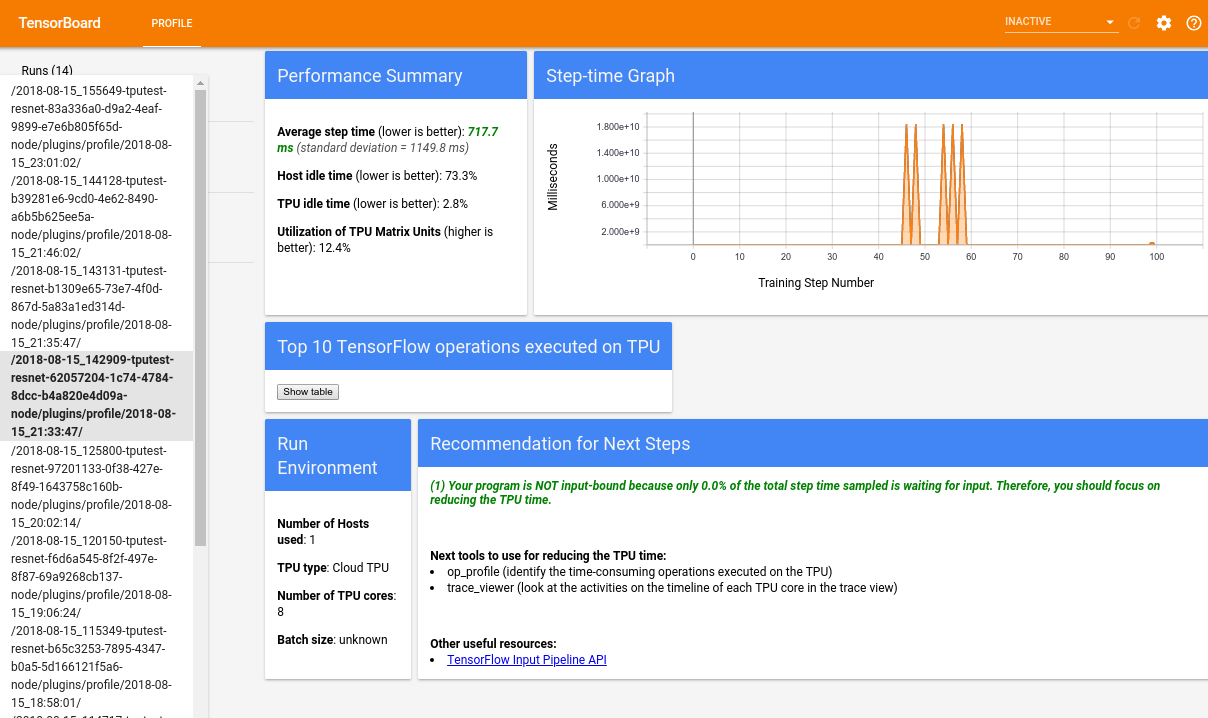Open the INACTIVE dashboard dropdown

[x=1061, y=22]
